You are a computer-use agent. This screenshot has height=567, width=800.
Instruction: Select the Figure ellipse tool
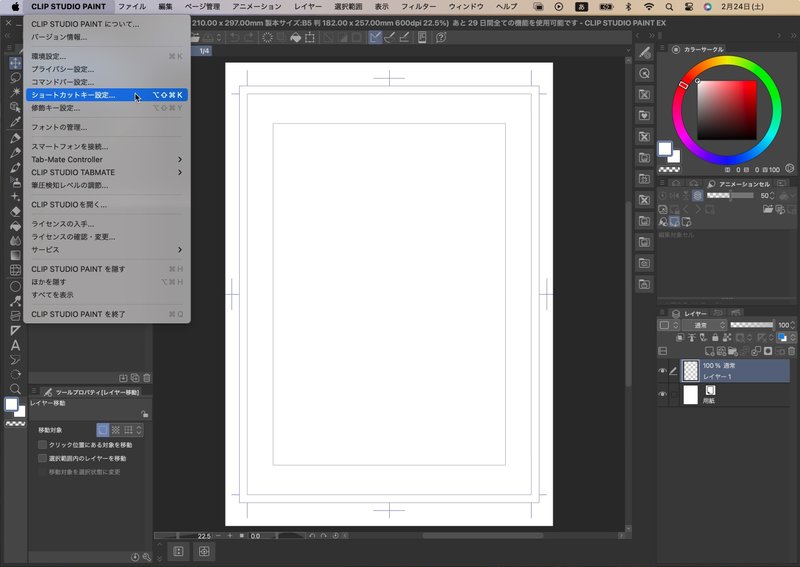coord(15,286)
